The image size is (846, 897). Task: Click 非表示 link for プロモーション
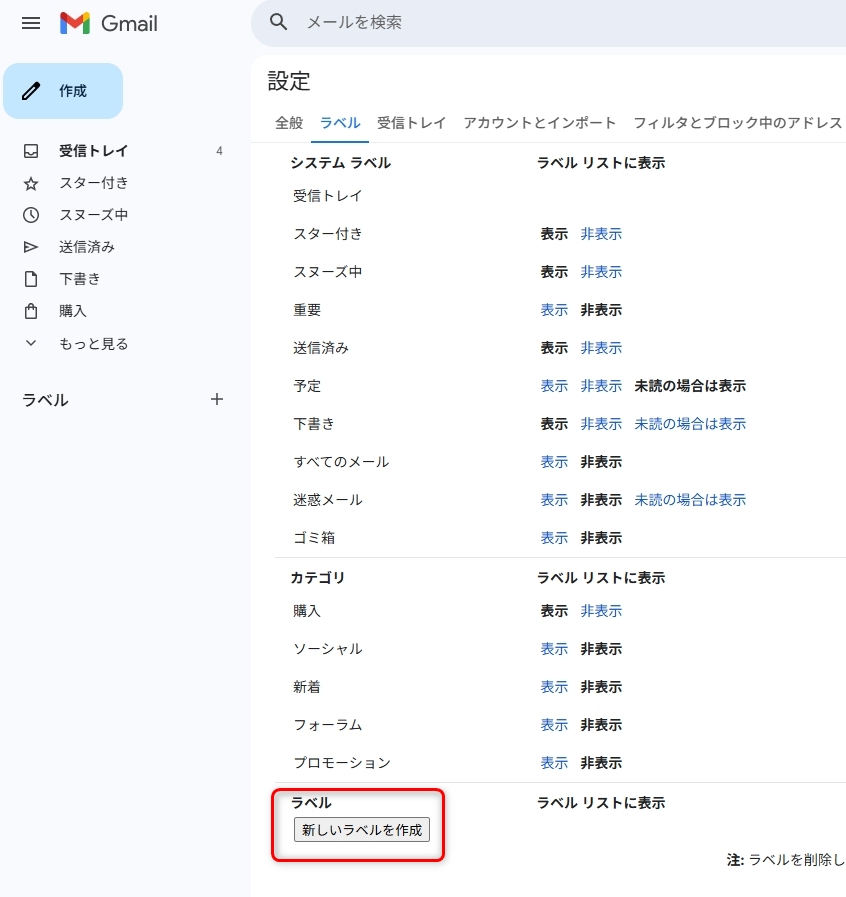coord(598,762)
